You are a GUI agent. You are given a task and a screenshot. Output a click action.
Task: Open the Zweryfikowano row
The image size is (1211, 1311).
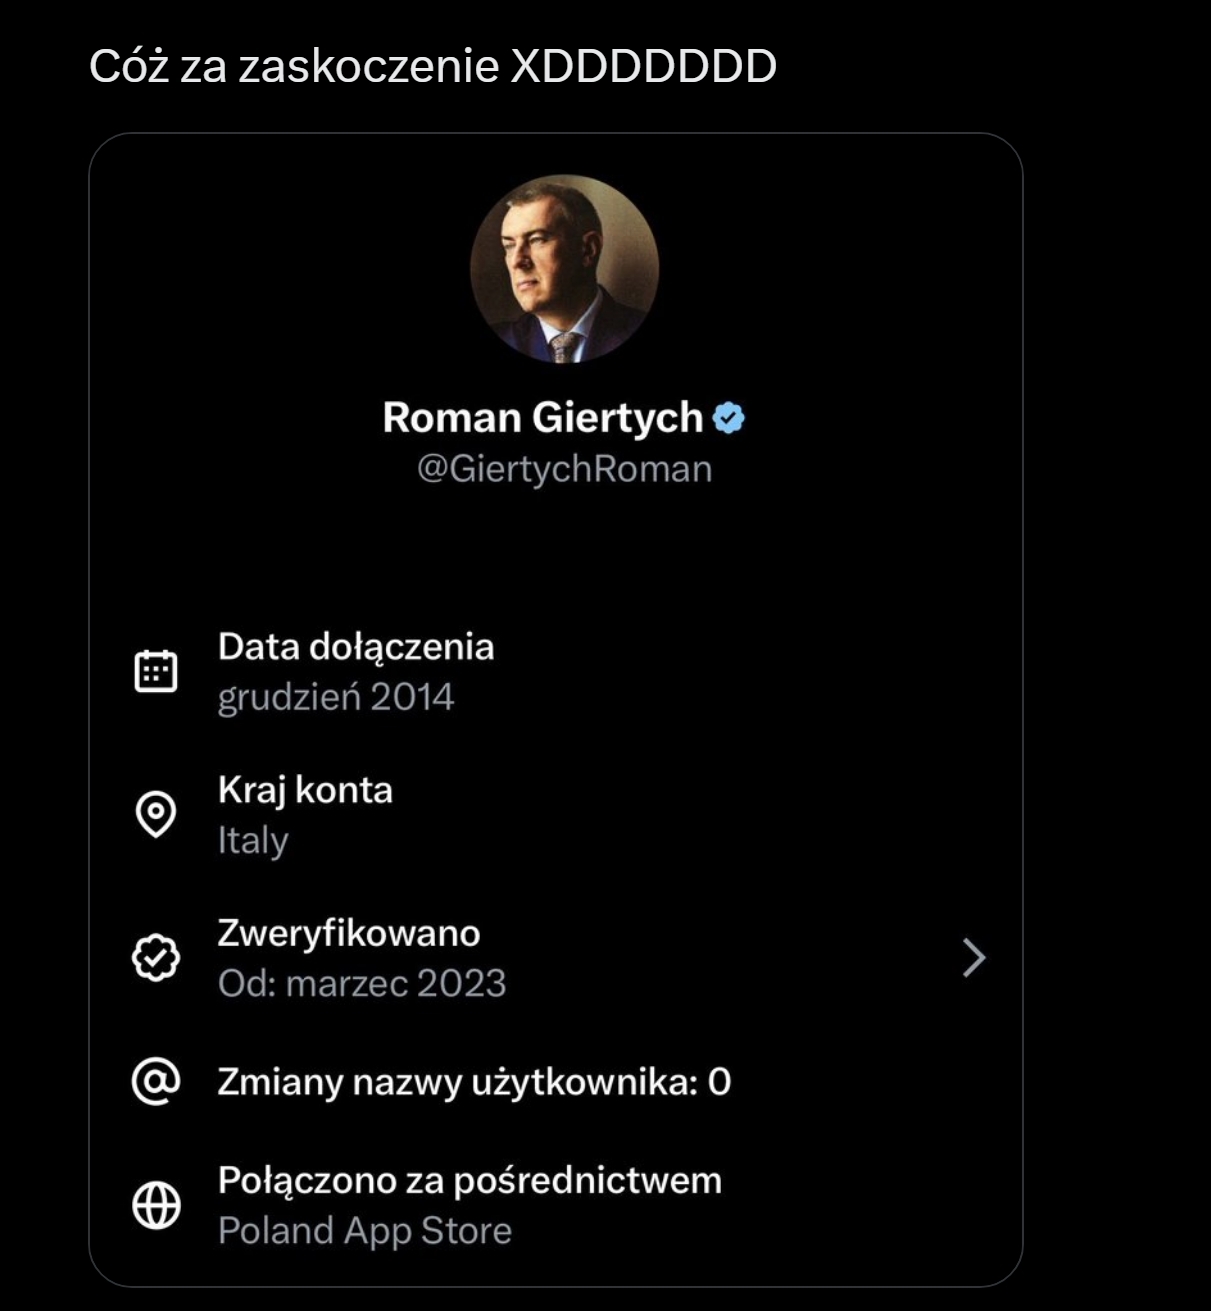coord(349,933)
